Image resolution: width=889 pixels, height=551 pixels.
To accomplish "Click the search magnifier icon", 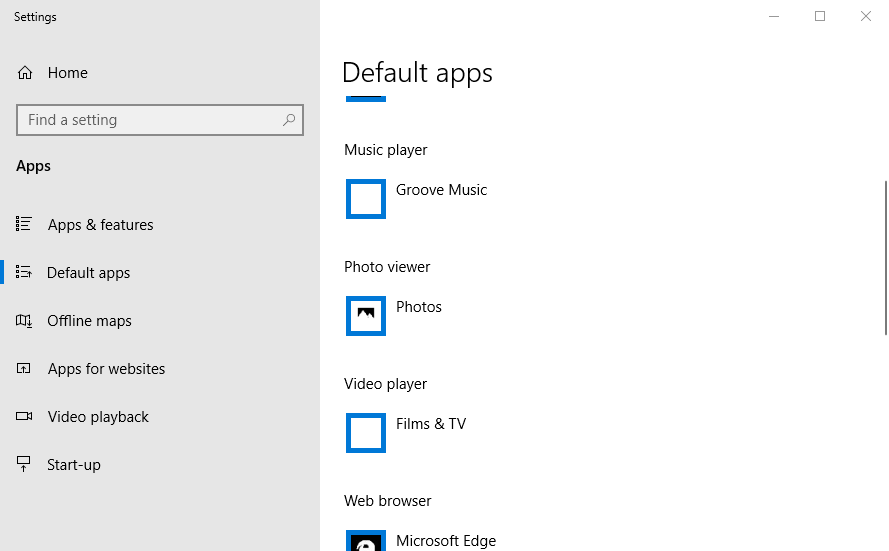I will [289, 120].
